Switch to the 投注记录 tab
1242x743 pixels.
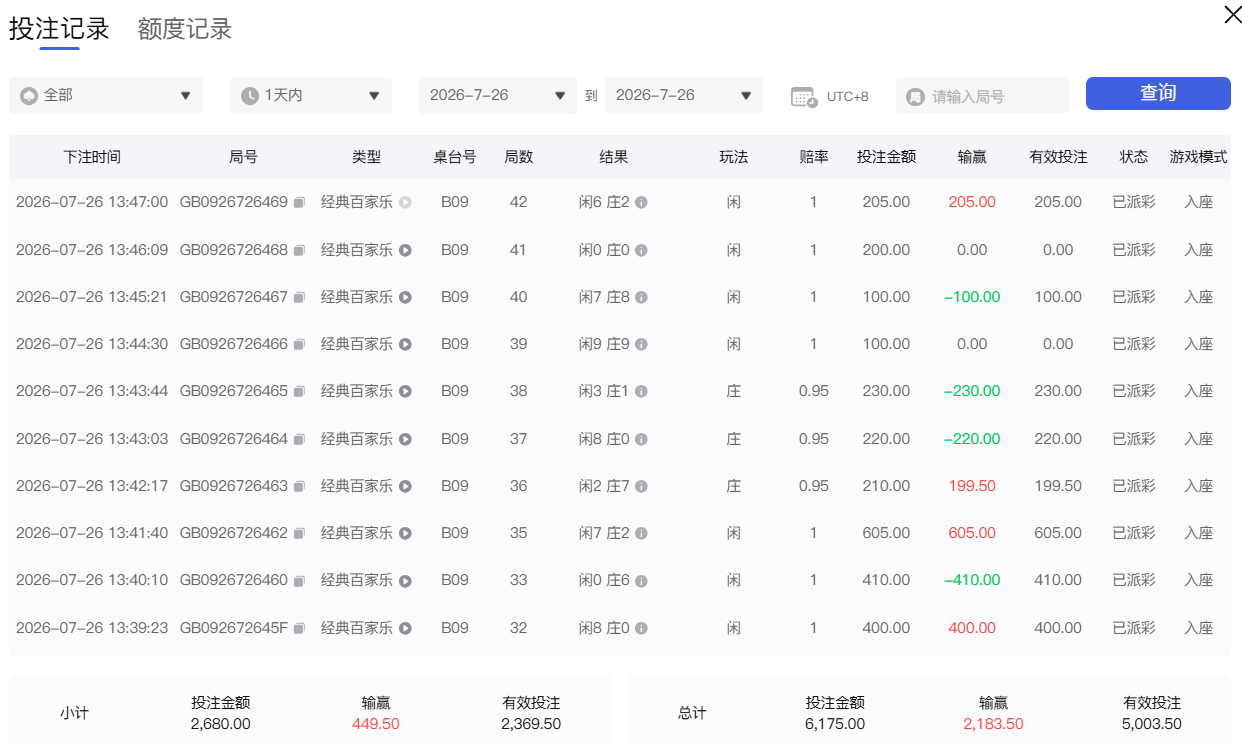pos(59,29)
